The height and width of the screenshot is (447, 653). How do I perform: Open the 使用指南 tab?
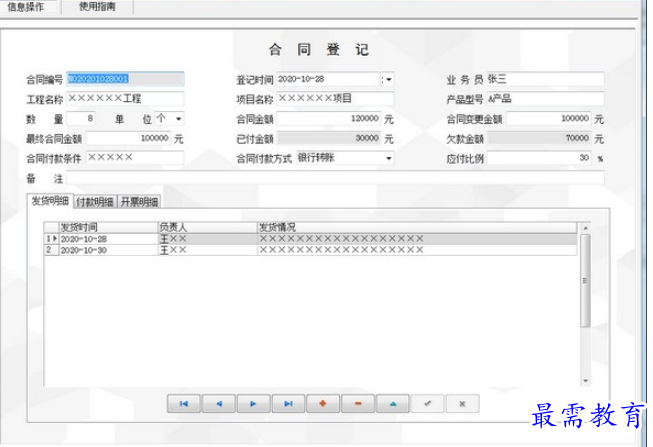(x=97, y=6)
